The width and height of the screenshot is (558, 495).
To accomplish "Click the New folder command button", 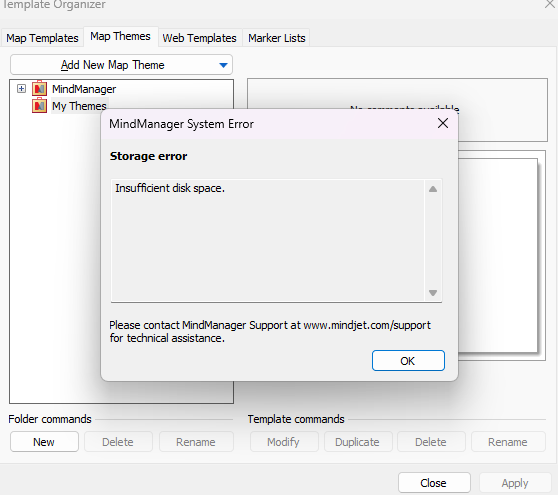I will pyautogui.click(x=44, y=442).
